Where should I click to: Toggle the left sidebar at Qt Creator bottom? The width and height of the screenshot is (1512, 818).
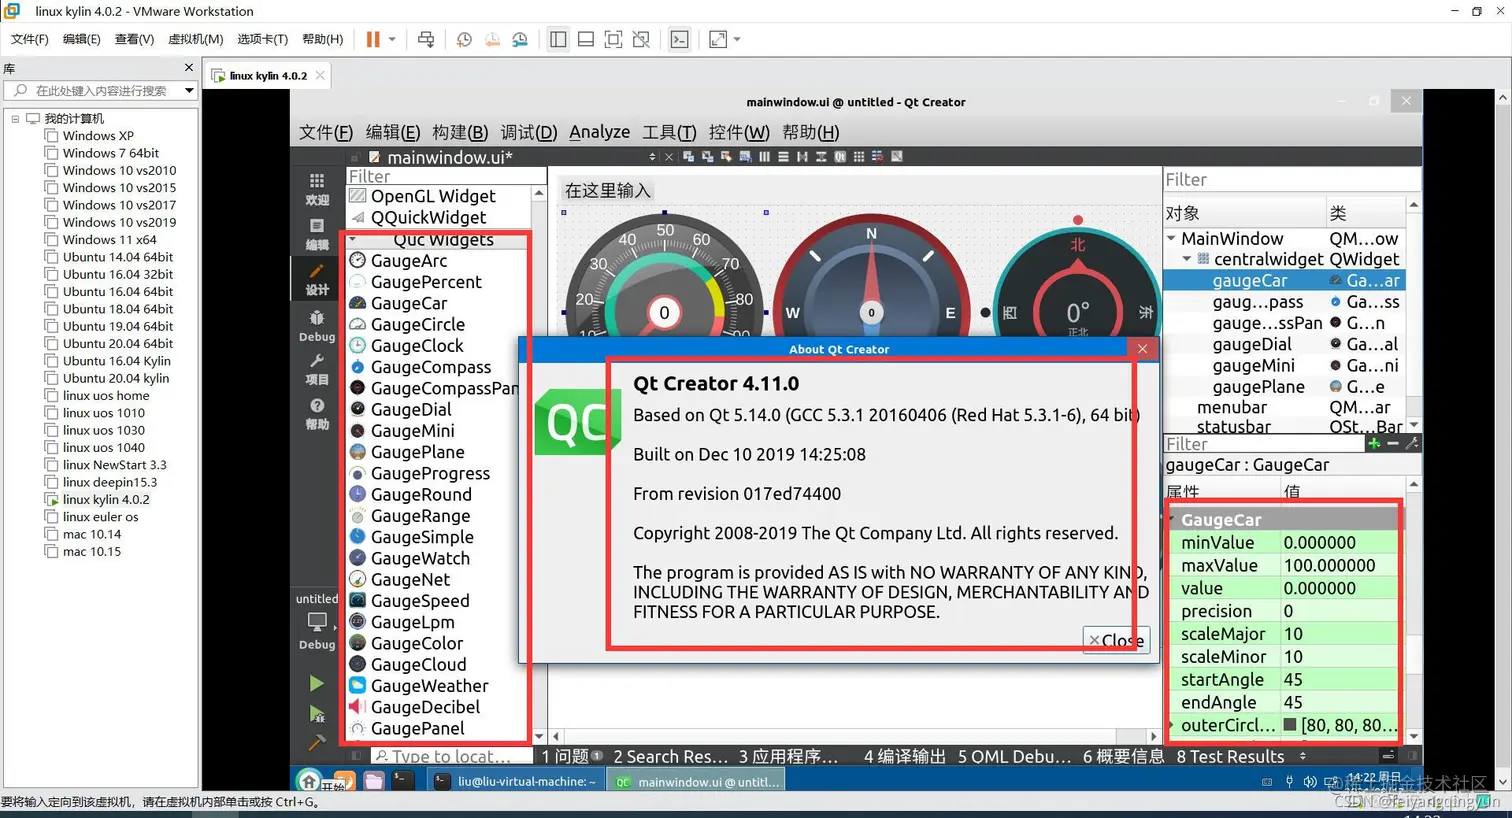pos(355,756)
